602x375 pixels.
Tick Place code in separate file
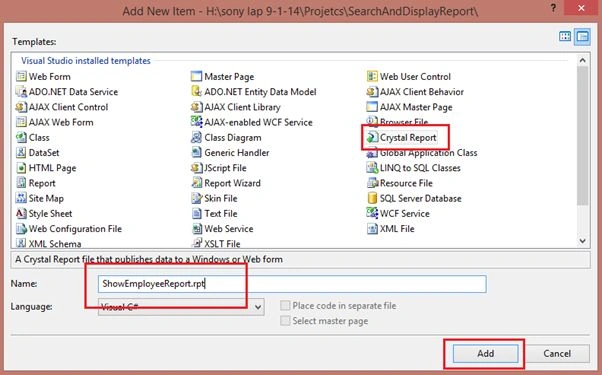click(285, 306)
